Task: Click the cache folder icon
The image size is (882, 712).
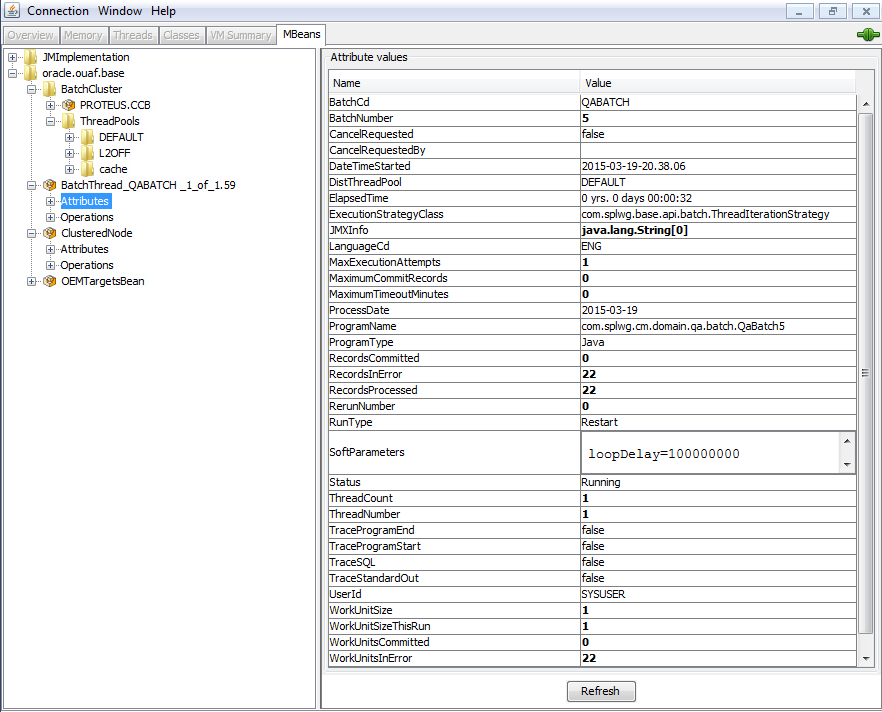Action: [x=88, y=169]
